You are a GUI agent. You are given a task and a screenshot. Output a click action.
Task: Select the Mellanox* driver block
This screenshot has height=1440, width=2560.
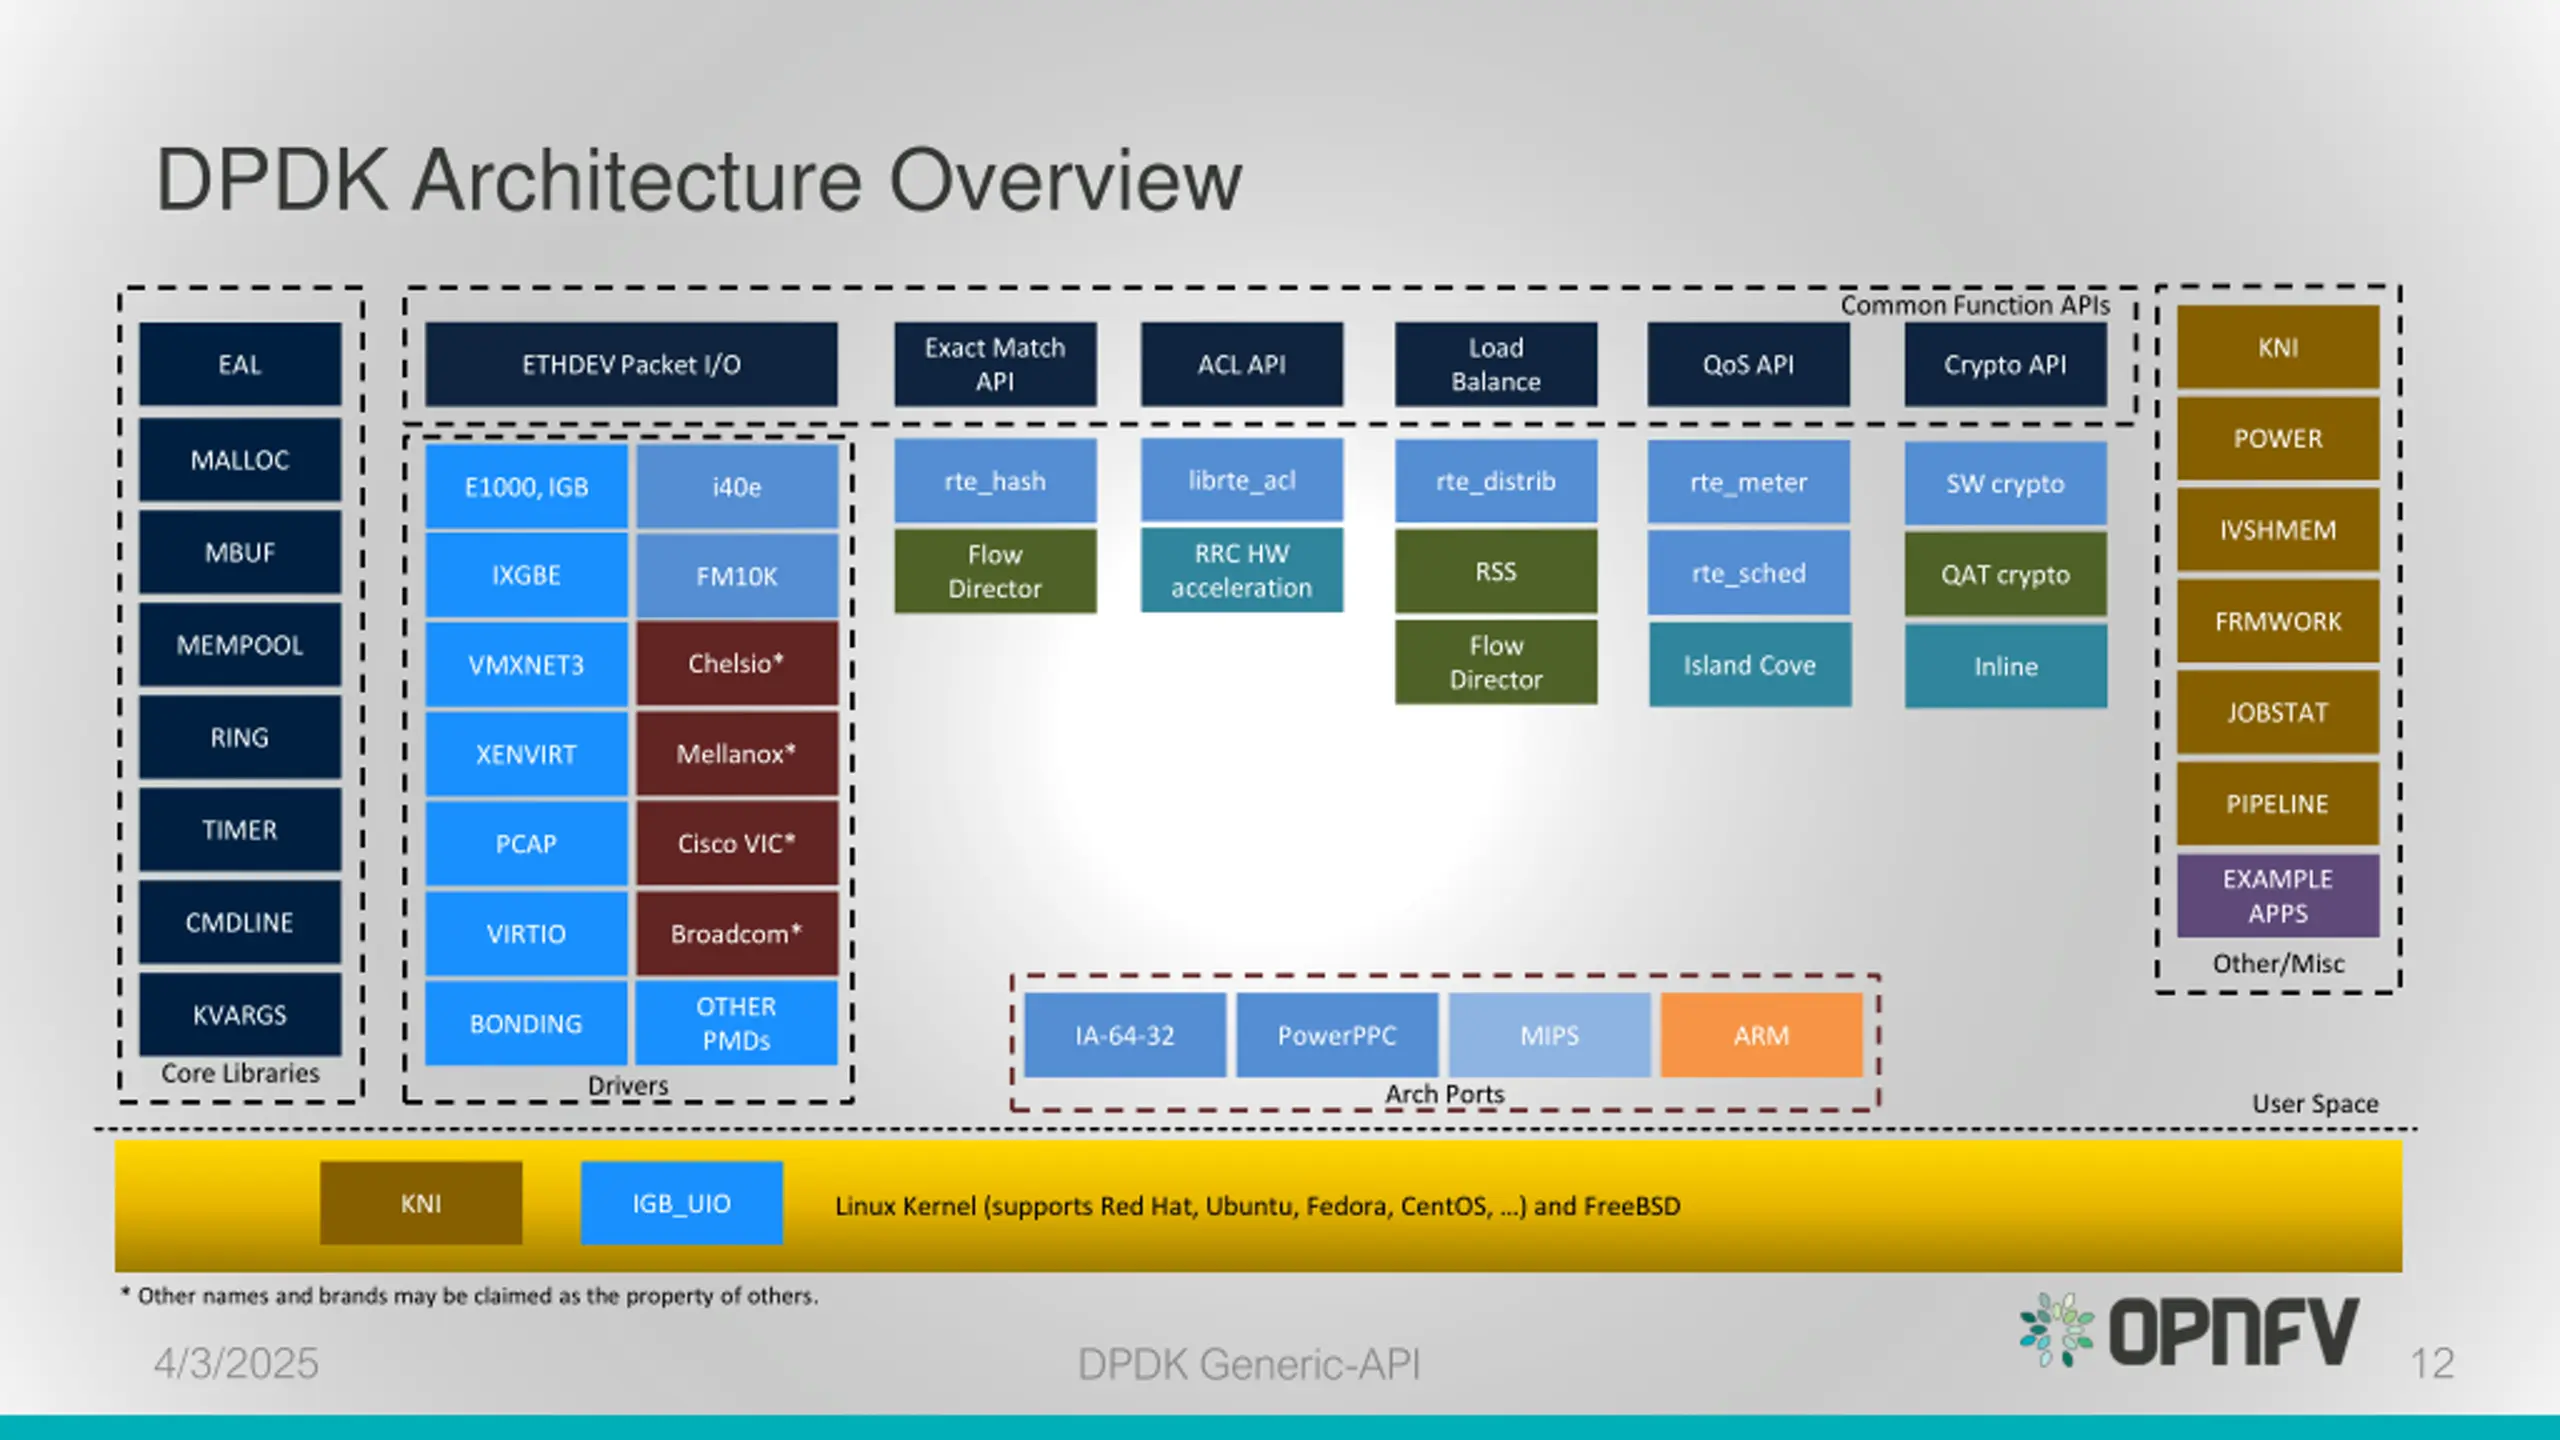(x=737, y=754)
